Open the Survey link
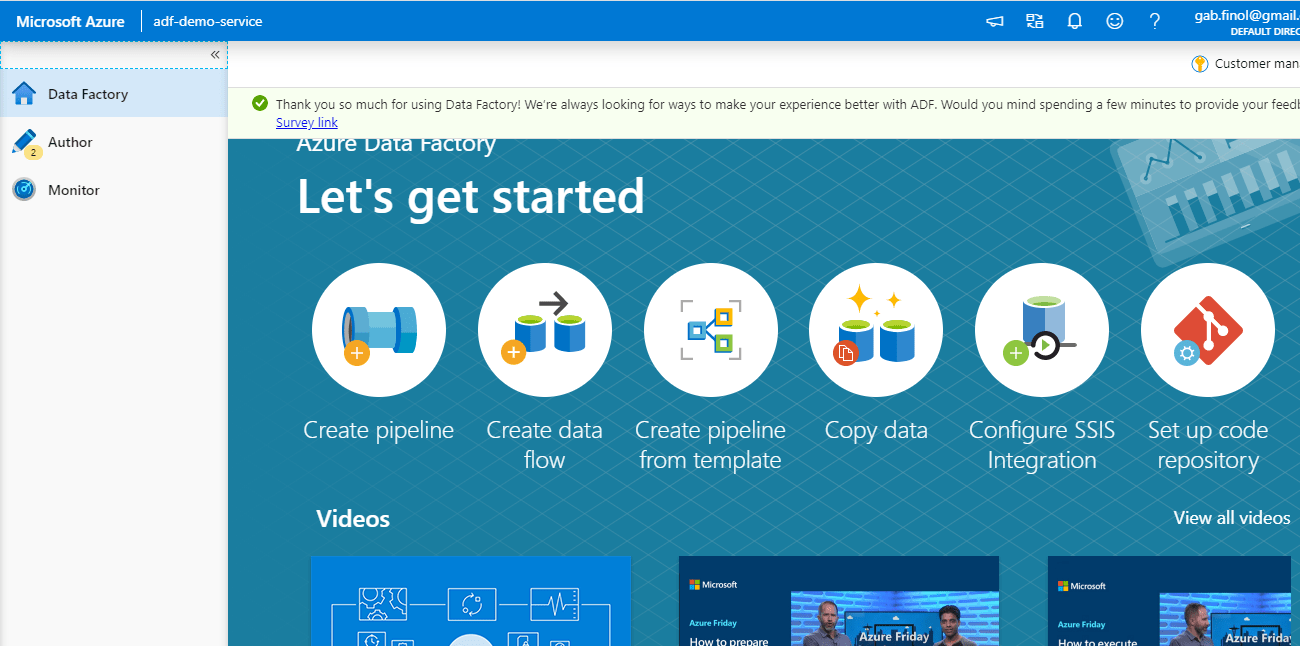The height and width of the screenshot is (646, 1300). click(x=307, y=123)
